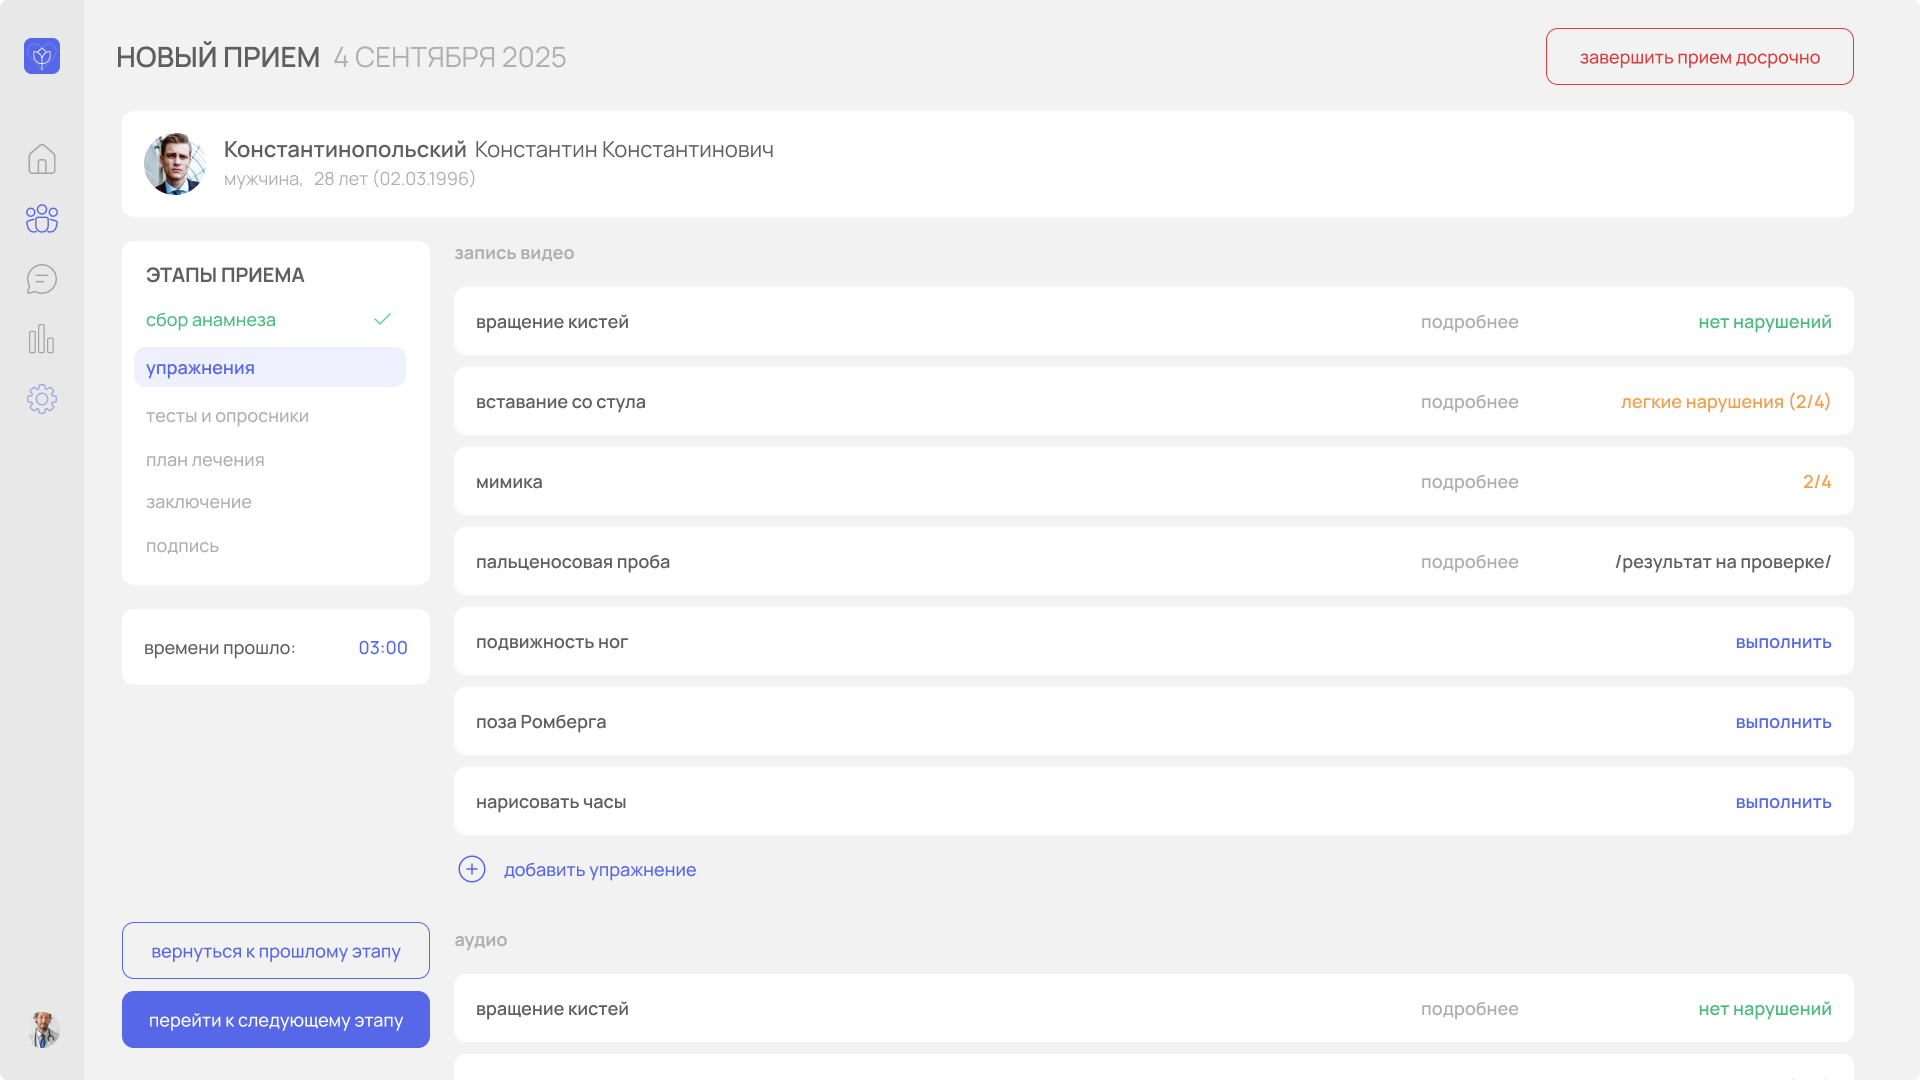Click 'выполнить' for нарисовать часы
Image resolution: width=1920 pixels, height=1080 pixels.
pyautogui.click(x=1783, y=802)
